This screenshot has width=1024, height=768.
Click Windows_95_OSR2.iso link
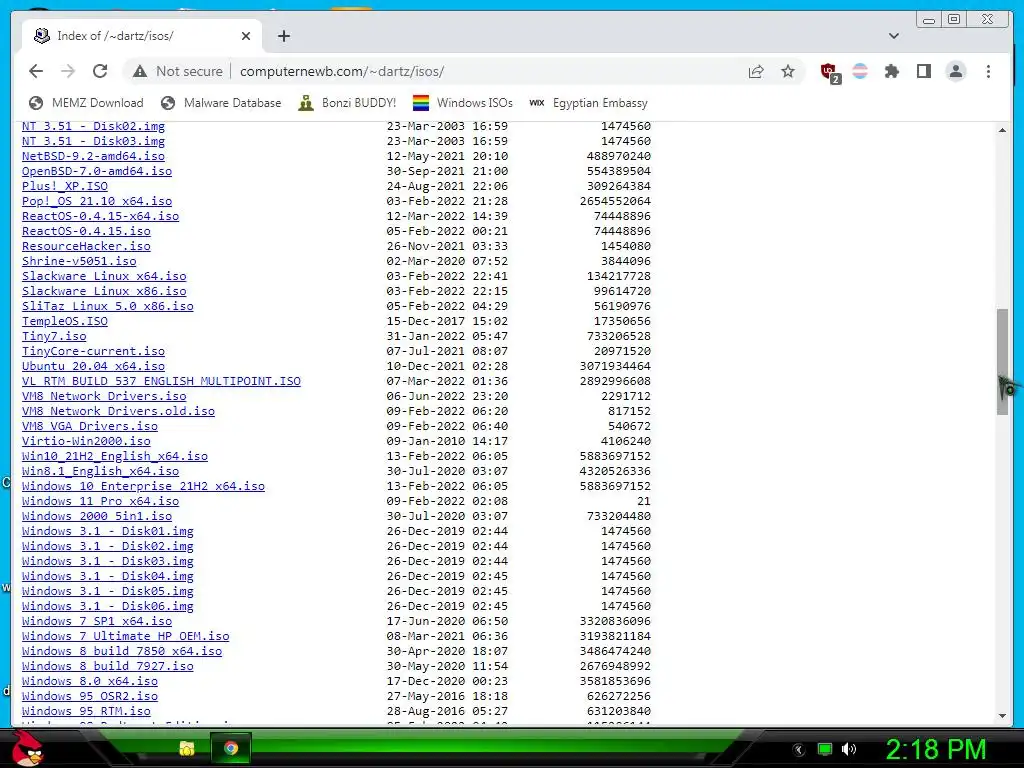pyautogui.click(x=89, y=697)
